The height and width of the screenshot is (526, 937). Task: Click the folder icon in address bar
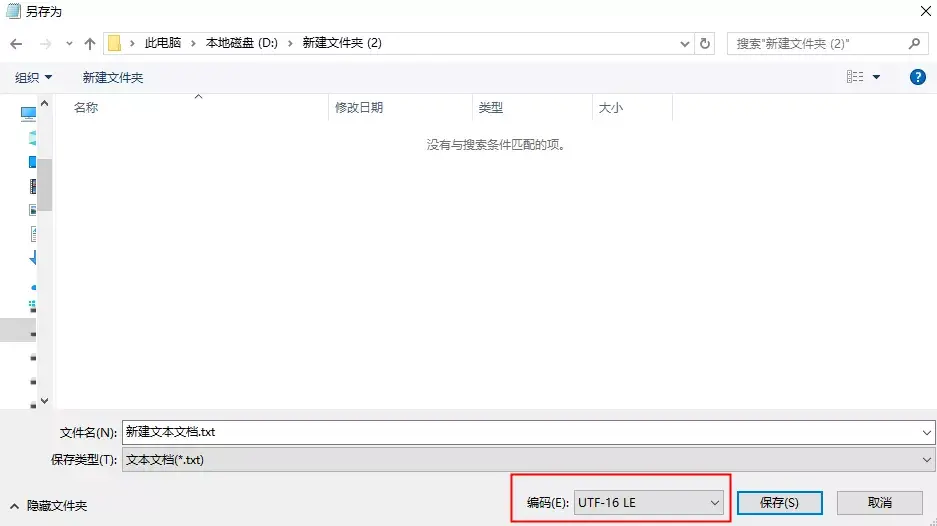pos(114,43)
